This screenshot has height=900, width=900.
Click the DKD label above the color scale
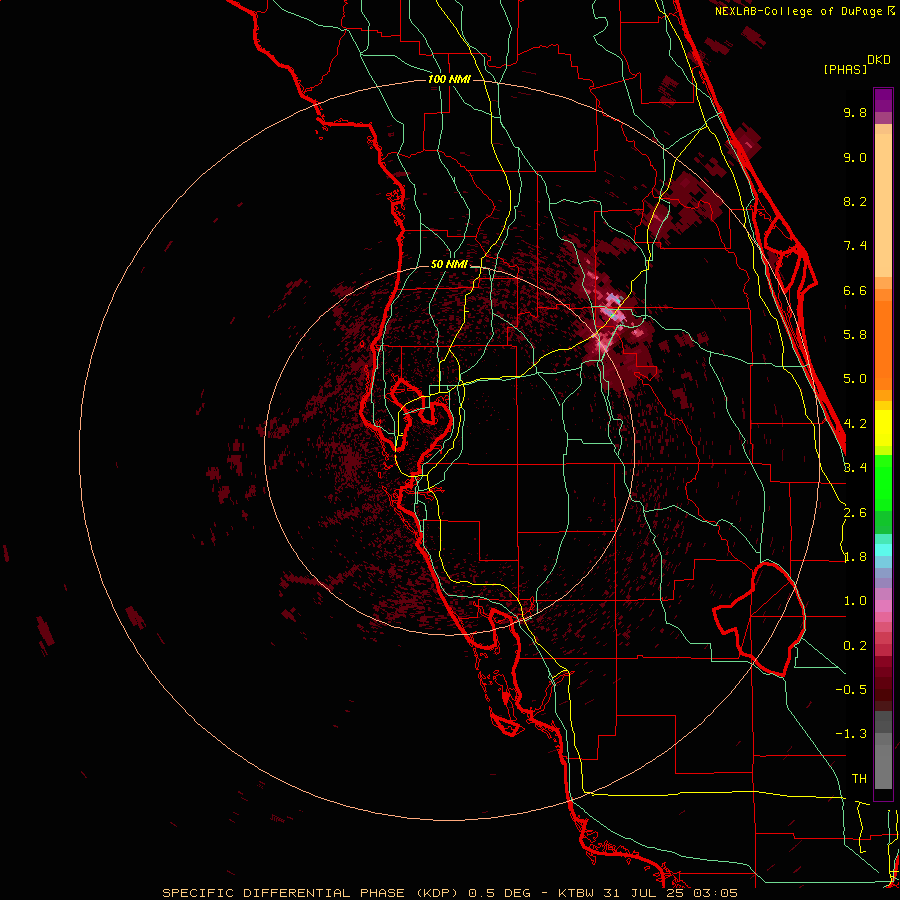pyautogui.click(x=879, y=60)
